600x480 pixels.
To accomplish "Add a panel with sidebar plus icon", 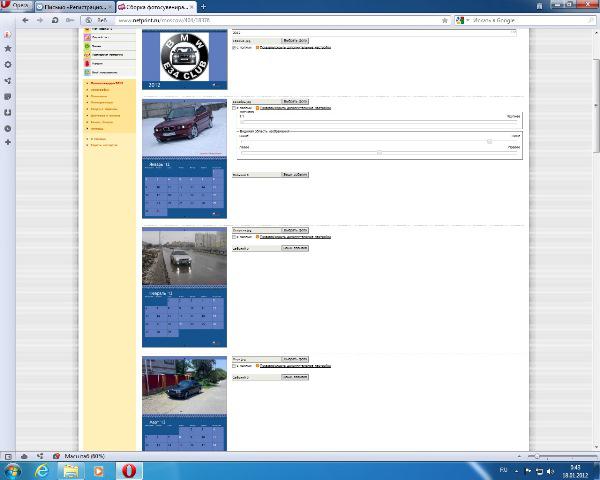I will point(8,142).
